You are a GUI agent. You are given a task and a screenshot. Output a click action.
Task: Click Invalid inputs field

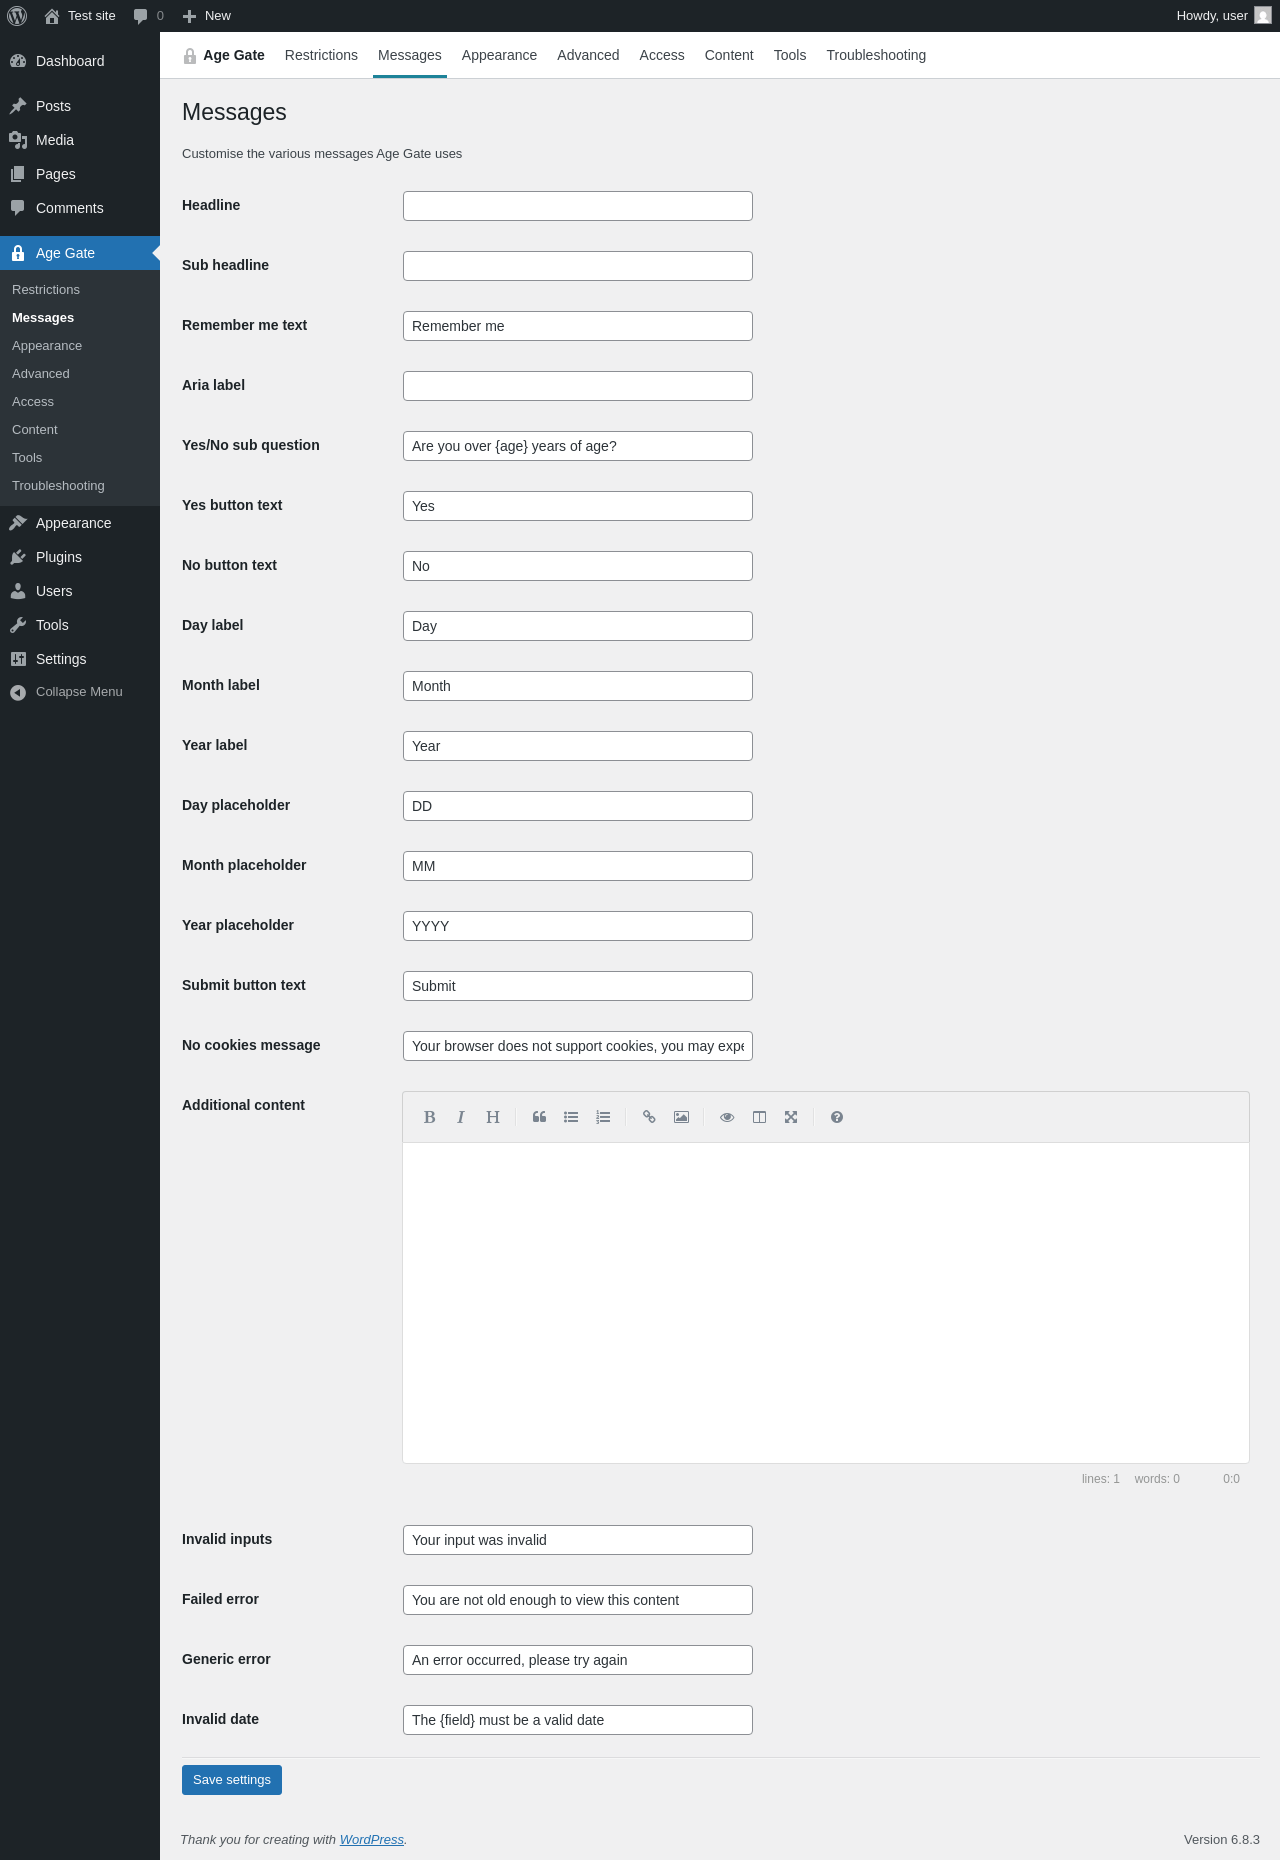[578, 1540]
